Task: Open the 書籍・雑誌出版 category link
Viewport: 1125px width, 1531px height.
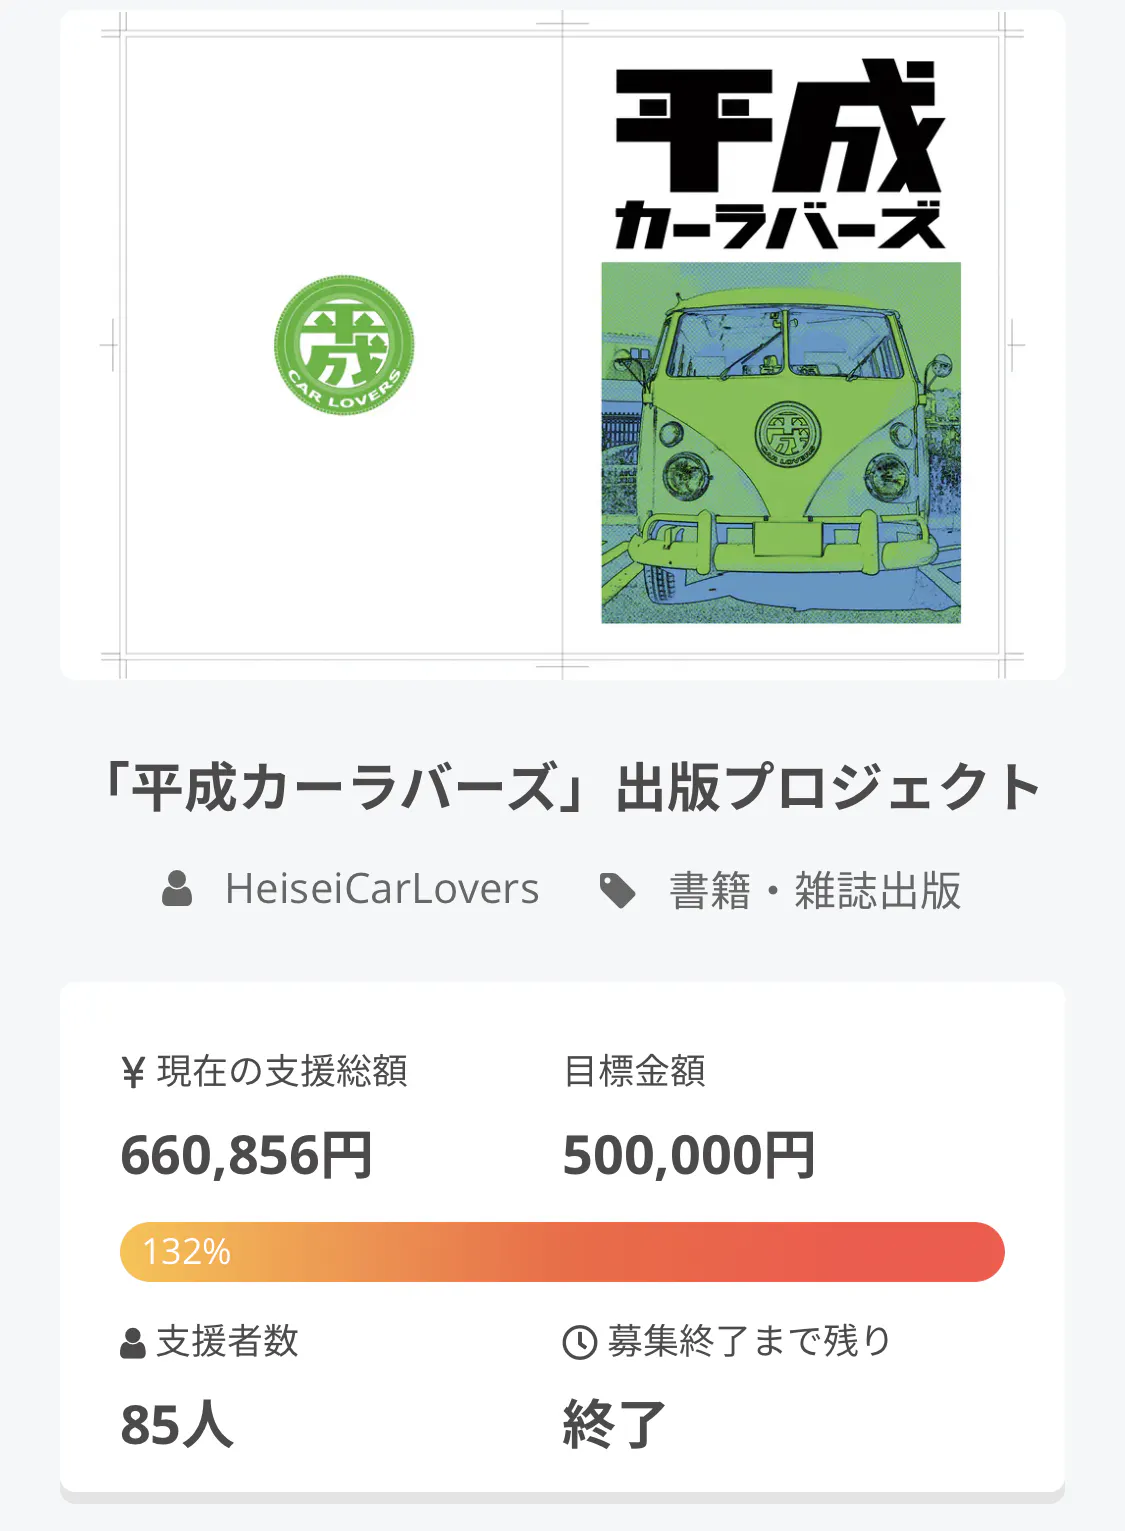Action: [x=815, y=890]
